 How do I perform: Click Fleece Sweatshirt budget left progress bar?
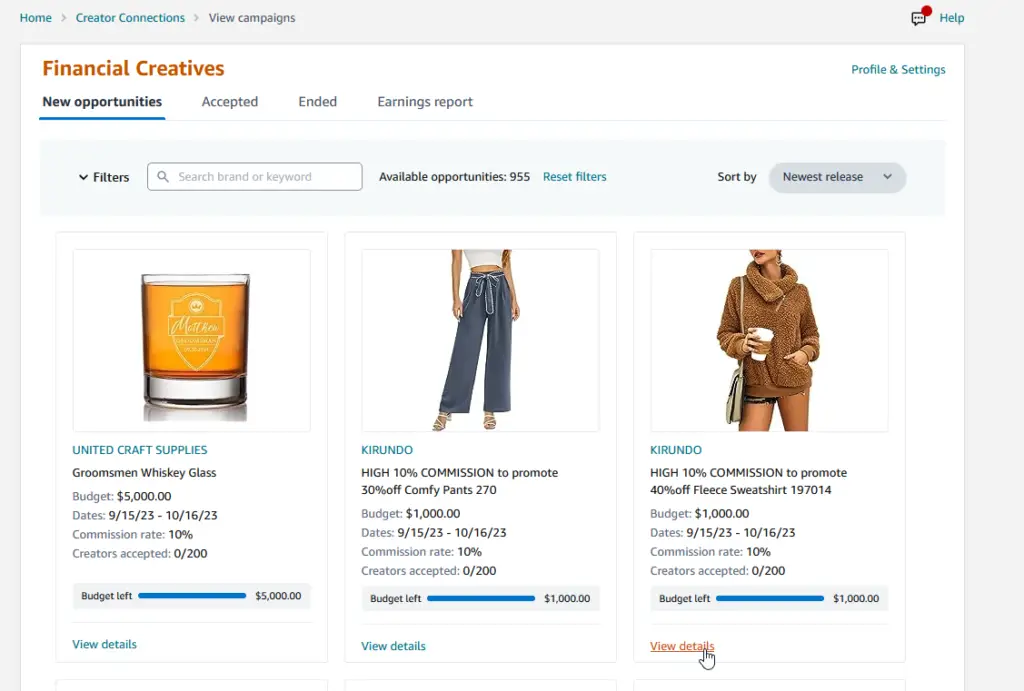click(770, 598)
